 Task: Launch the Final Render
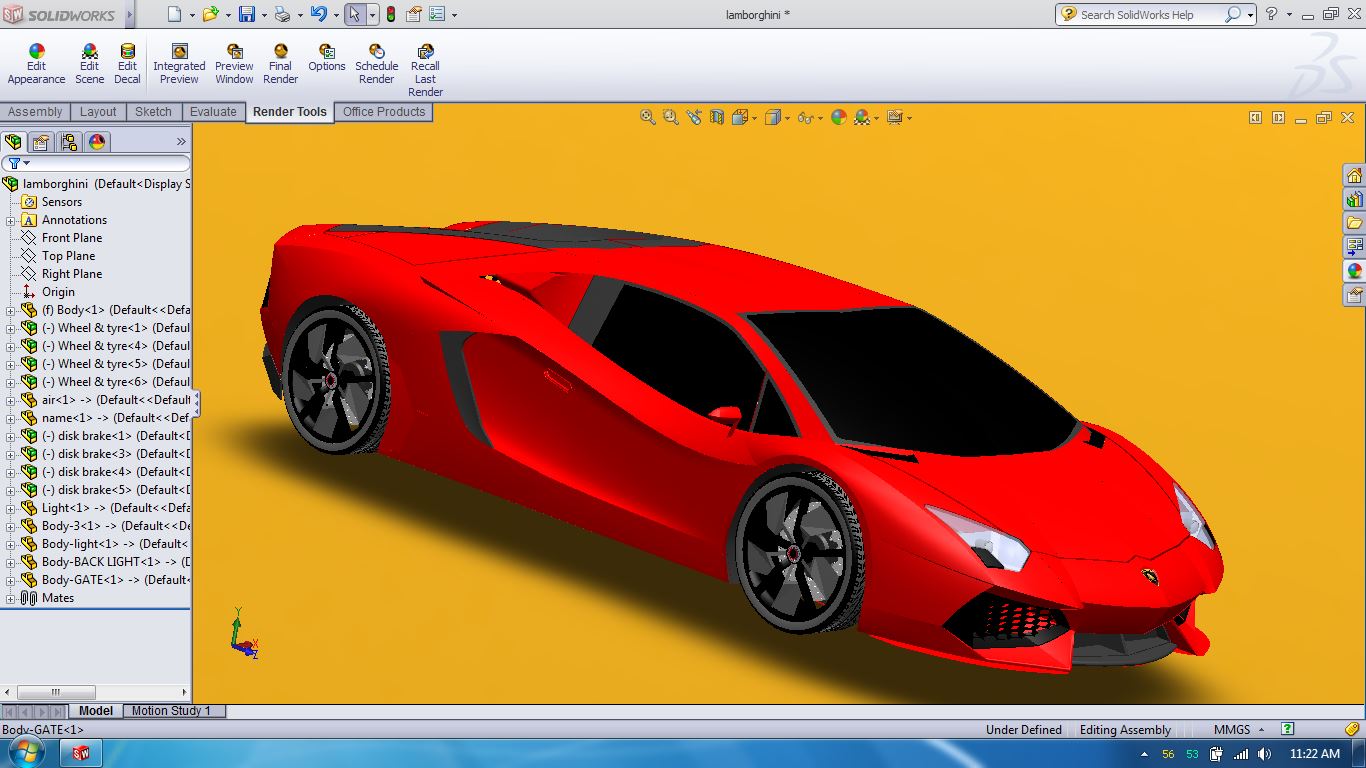click(280, 64)
